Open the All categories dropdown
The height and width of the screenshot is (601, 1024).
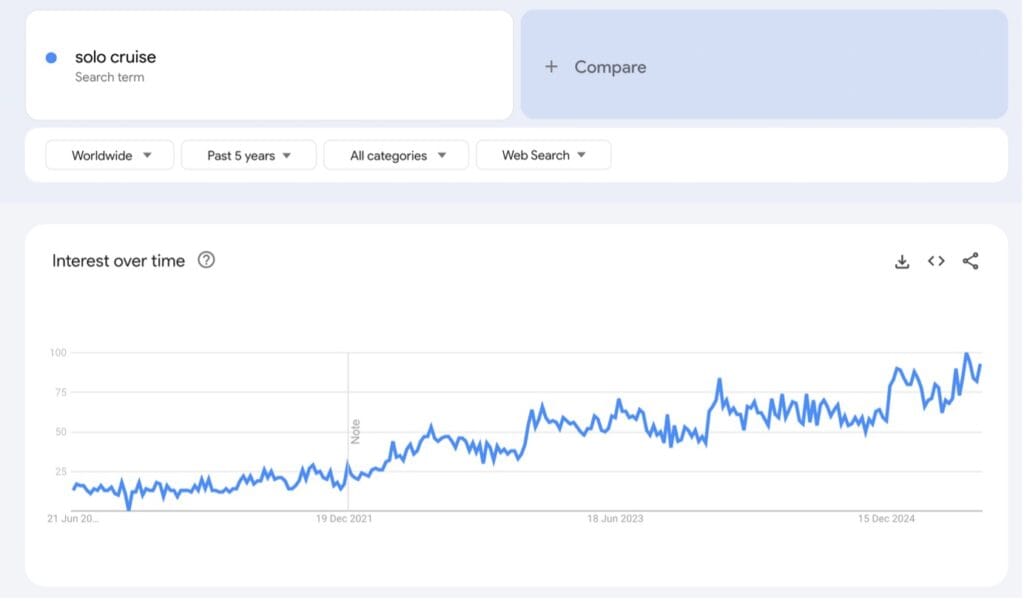[x=396, y=155]
